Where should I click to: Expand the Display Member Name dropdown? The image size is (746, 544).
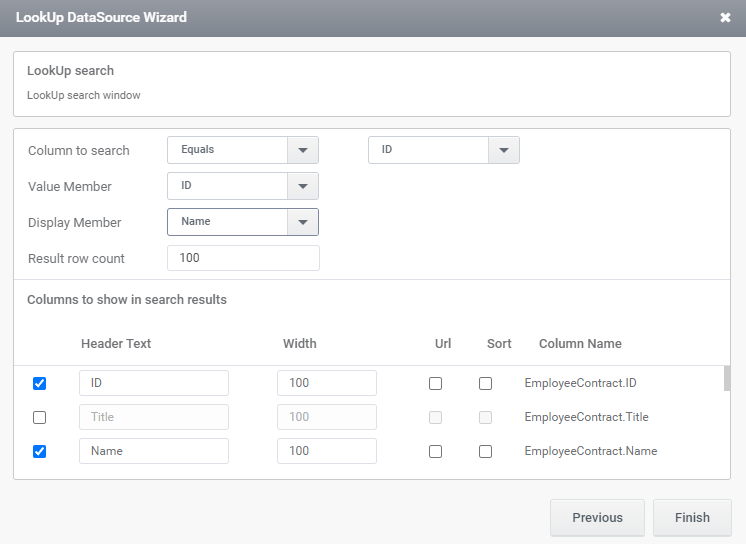coord(302,222)
